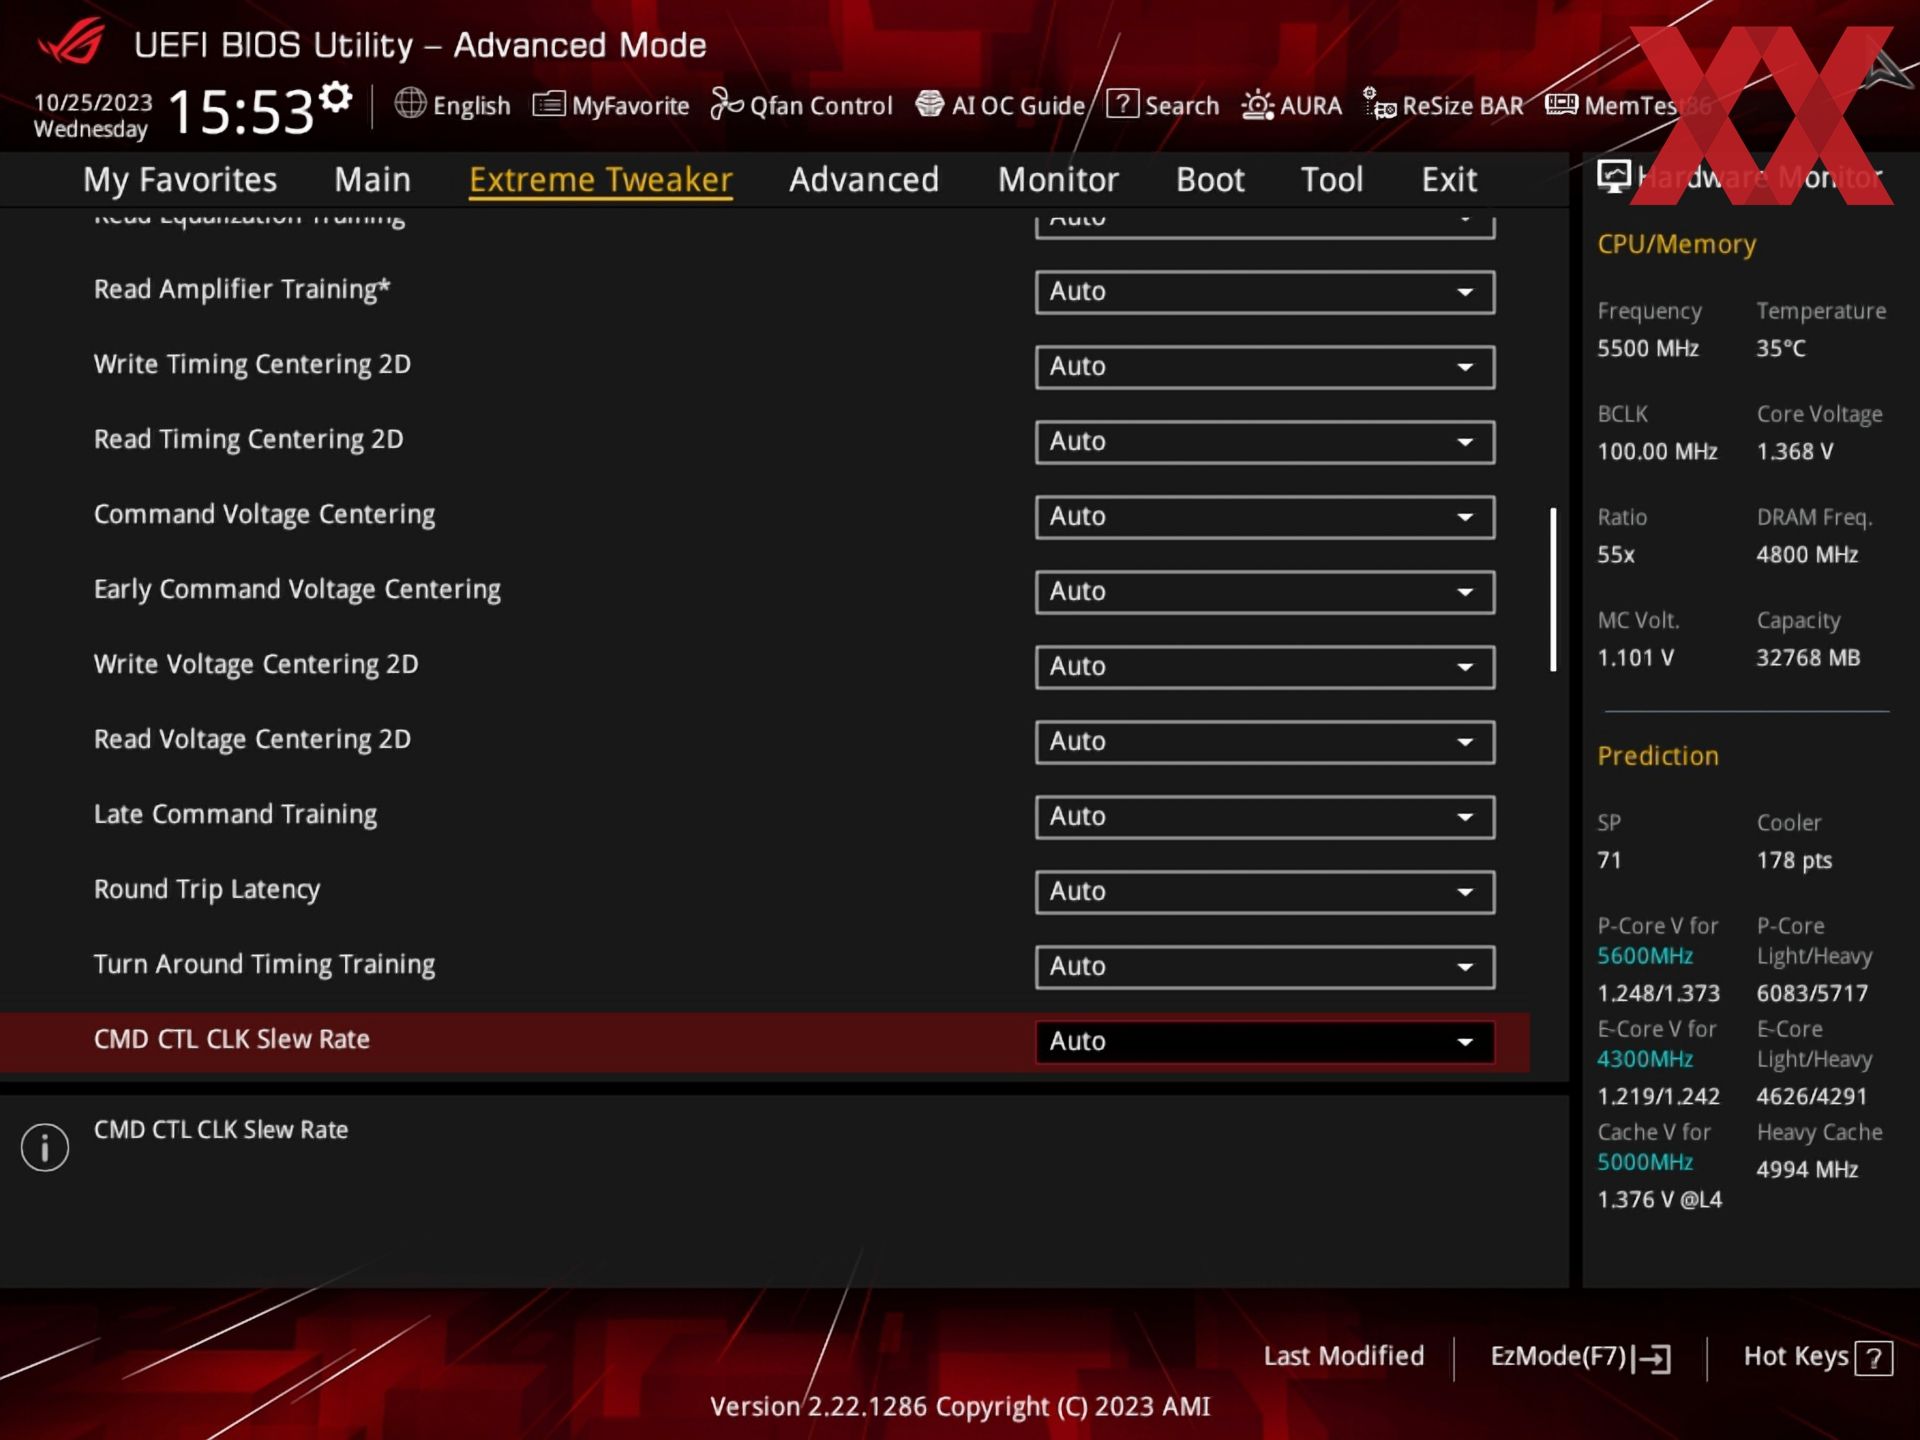Click the 178 pts cooler score

(x=1794, y=860)
